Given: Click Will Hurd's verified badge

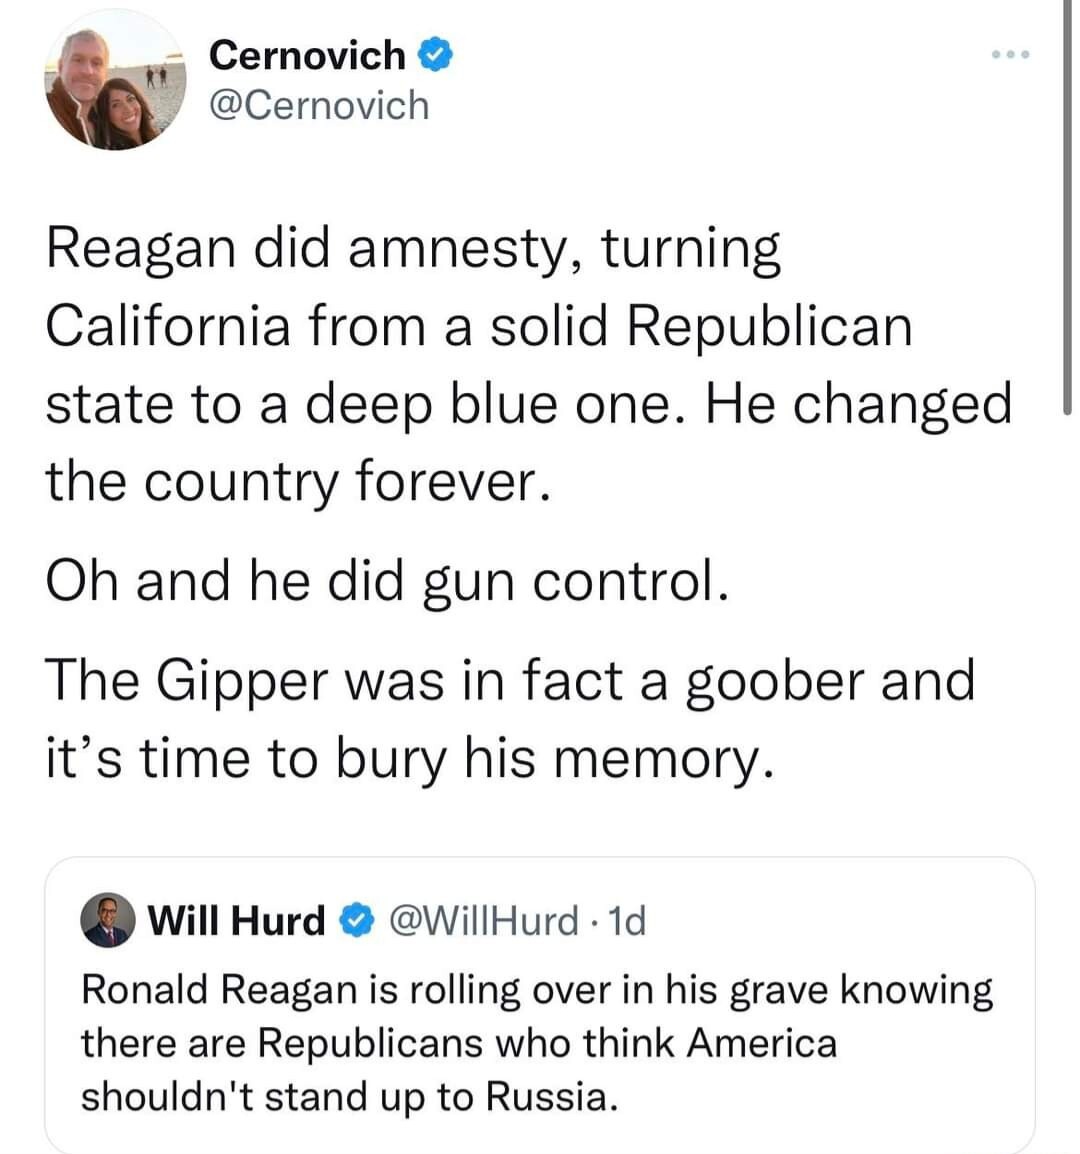Looking at the screenshot, I should [x=353, y=920].
